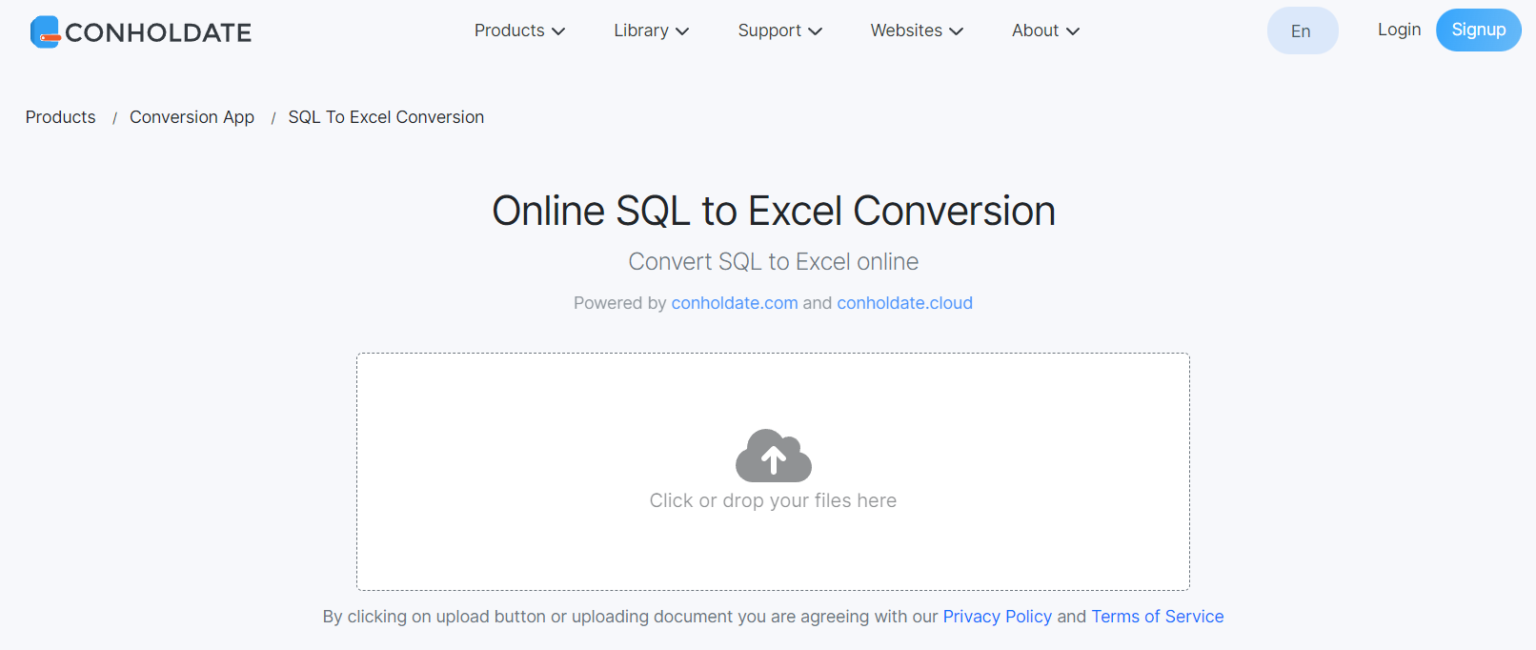
Task: Go to Products via the breadcrumb
Action: click(x=60, y=117)
